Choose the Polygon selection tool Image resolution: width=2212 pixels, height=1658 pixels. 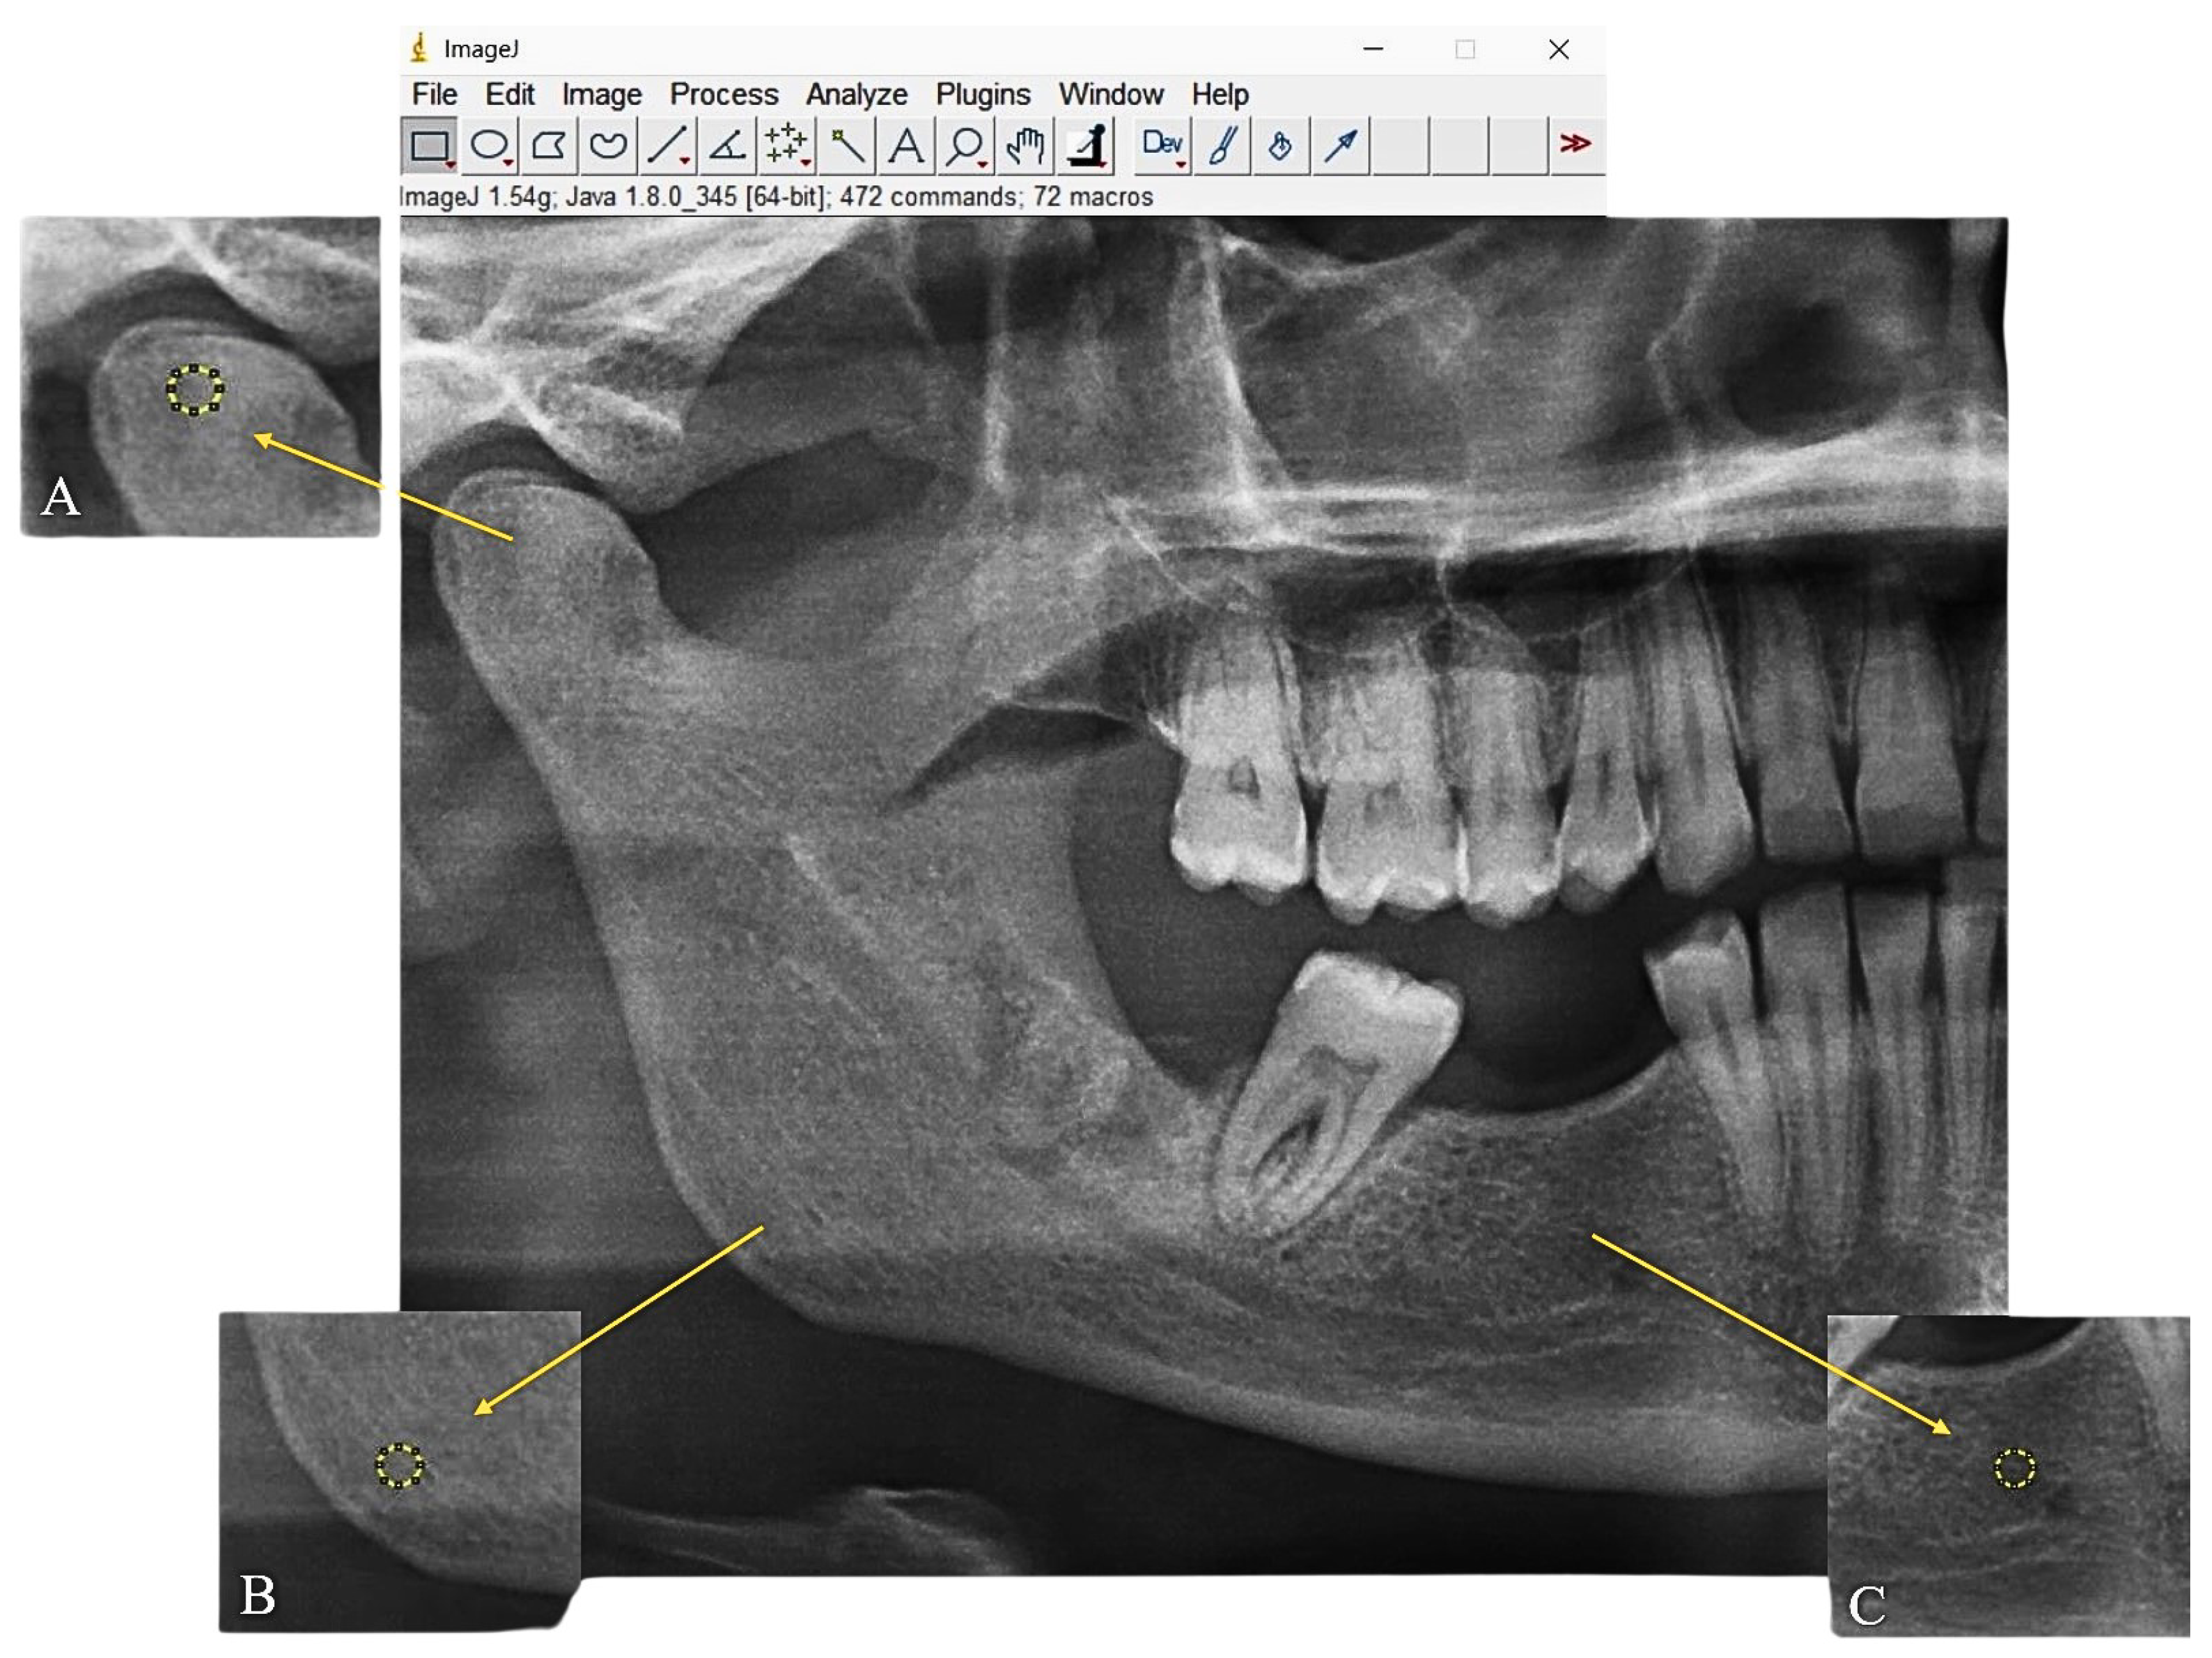(x=548, y=146)
